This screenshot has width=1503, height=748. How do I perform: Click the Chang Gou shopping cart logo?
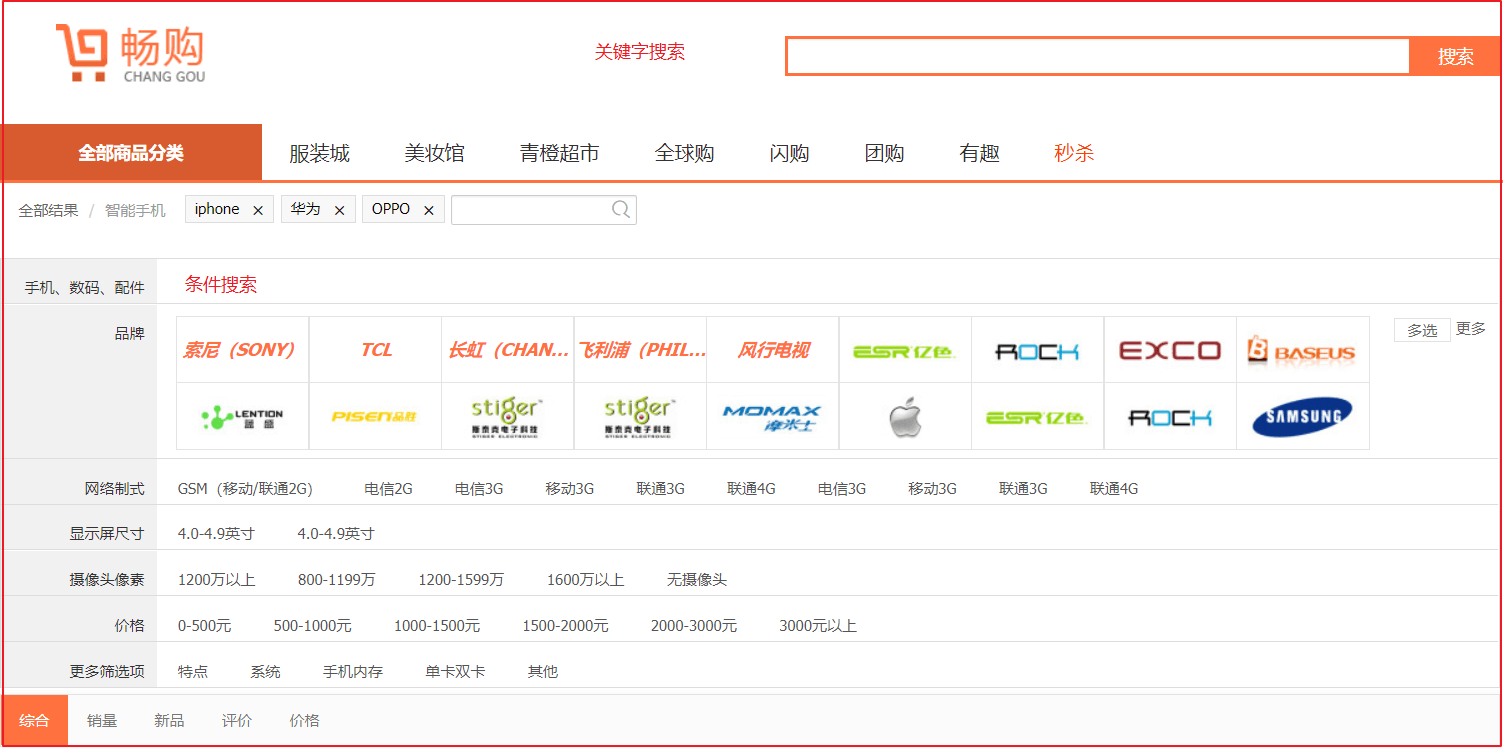[x=130, y=53]
